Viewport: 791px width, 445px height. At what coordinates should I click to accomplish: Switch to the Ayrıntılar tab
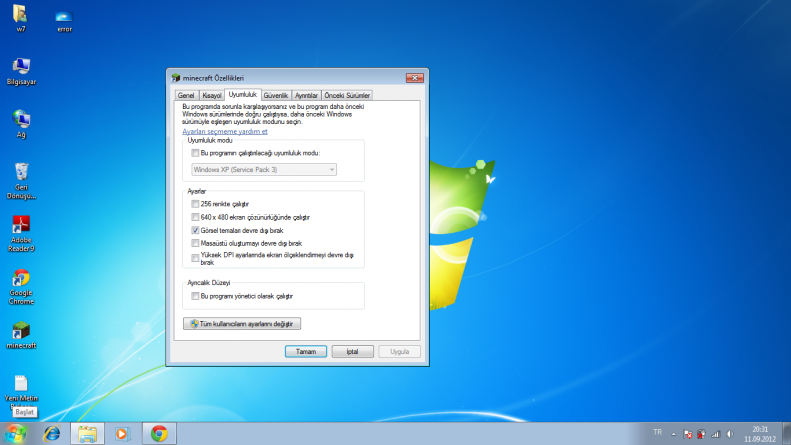(x=306, y=95)
